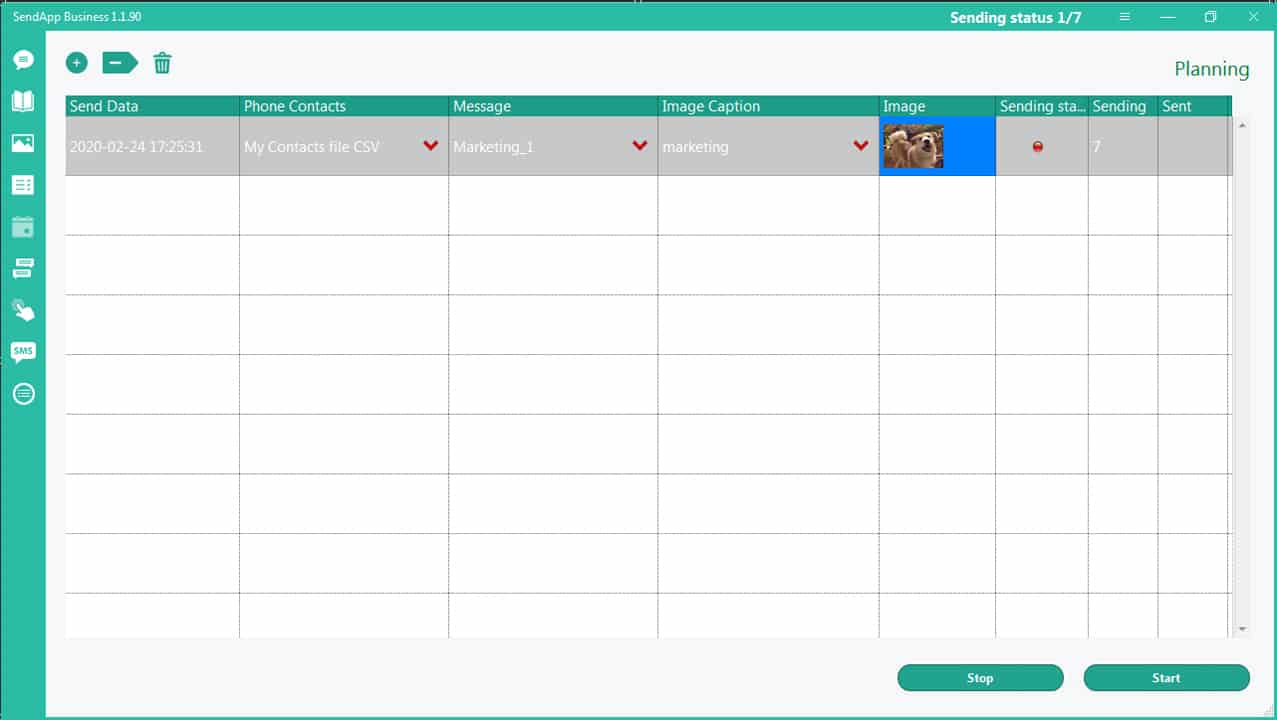Open the checklist icon in sidebar

tap(23, 185)
